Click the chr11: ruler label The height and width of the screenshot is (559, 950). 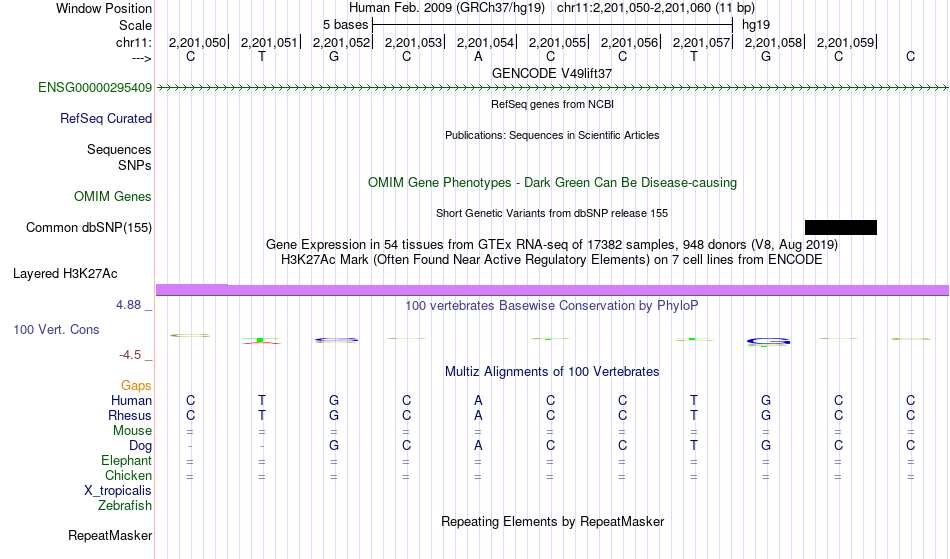click(x=134, y=42)
